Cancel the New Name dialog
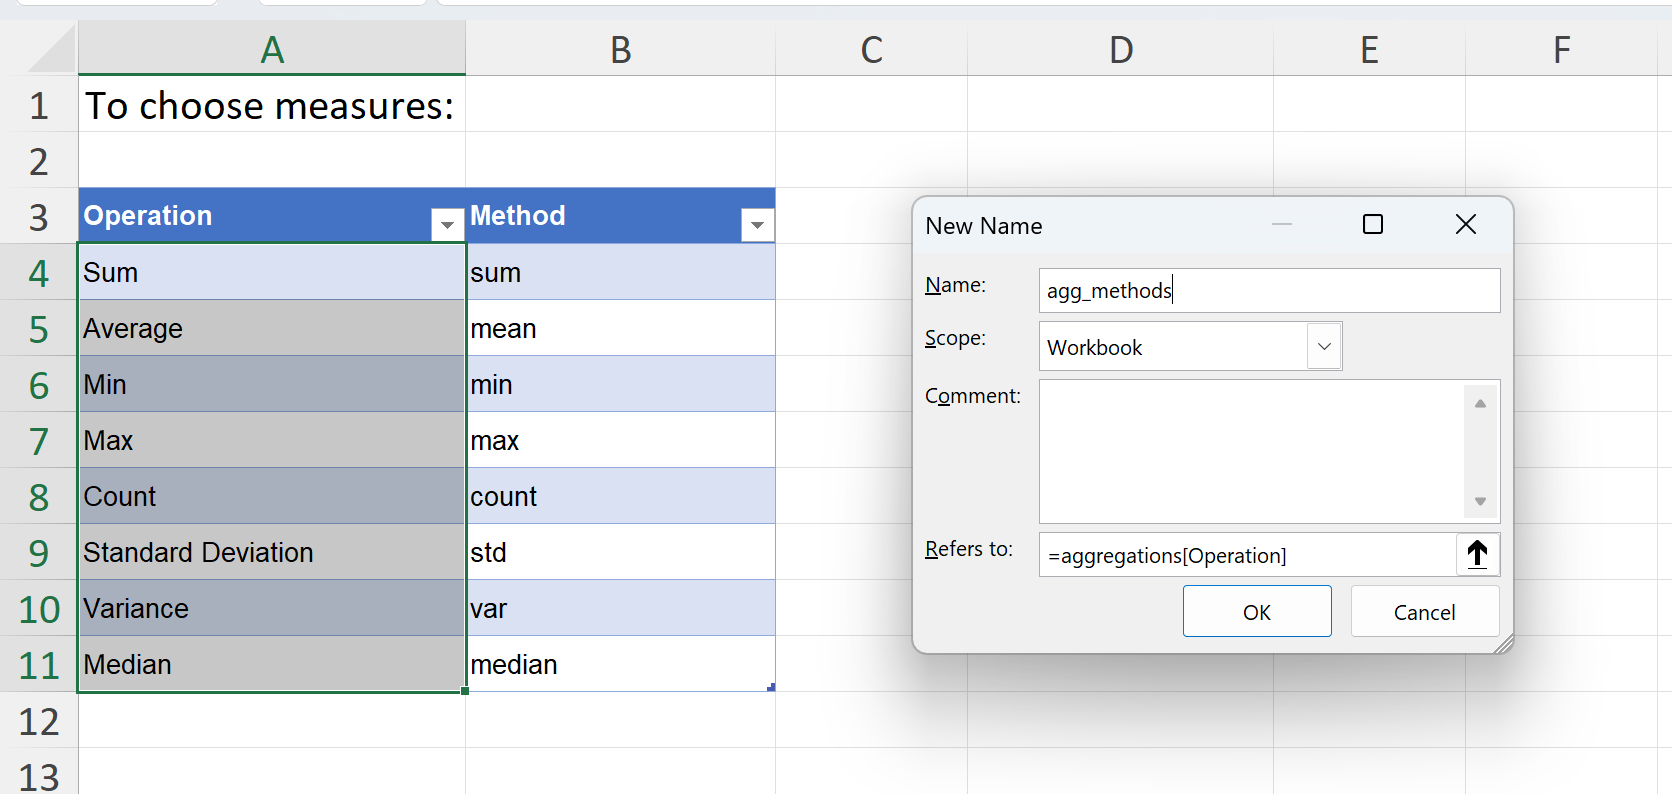The height and width of the screenshot is (794, 1672). 1424,612
